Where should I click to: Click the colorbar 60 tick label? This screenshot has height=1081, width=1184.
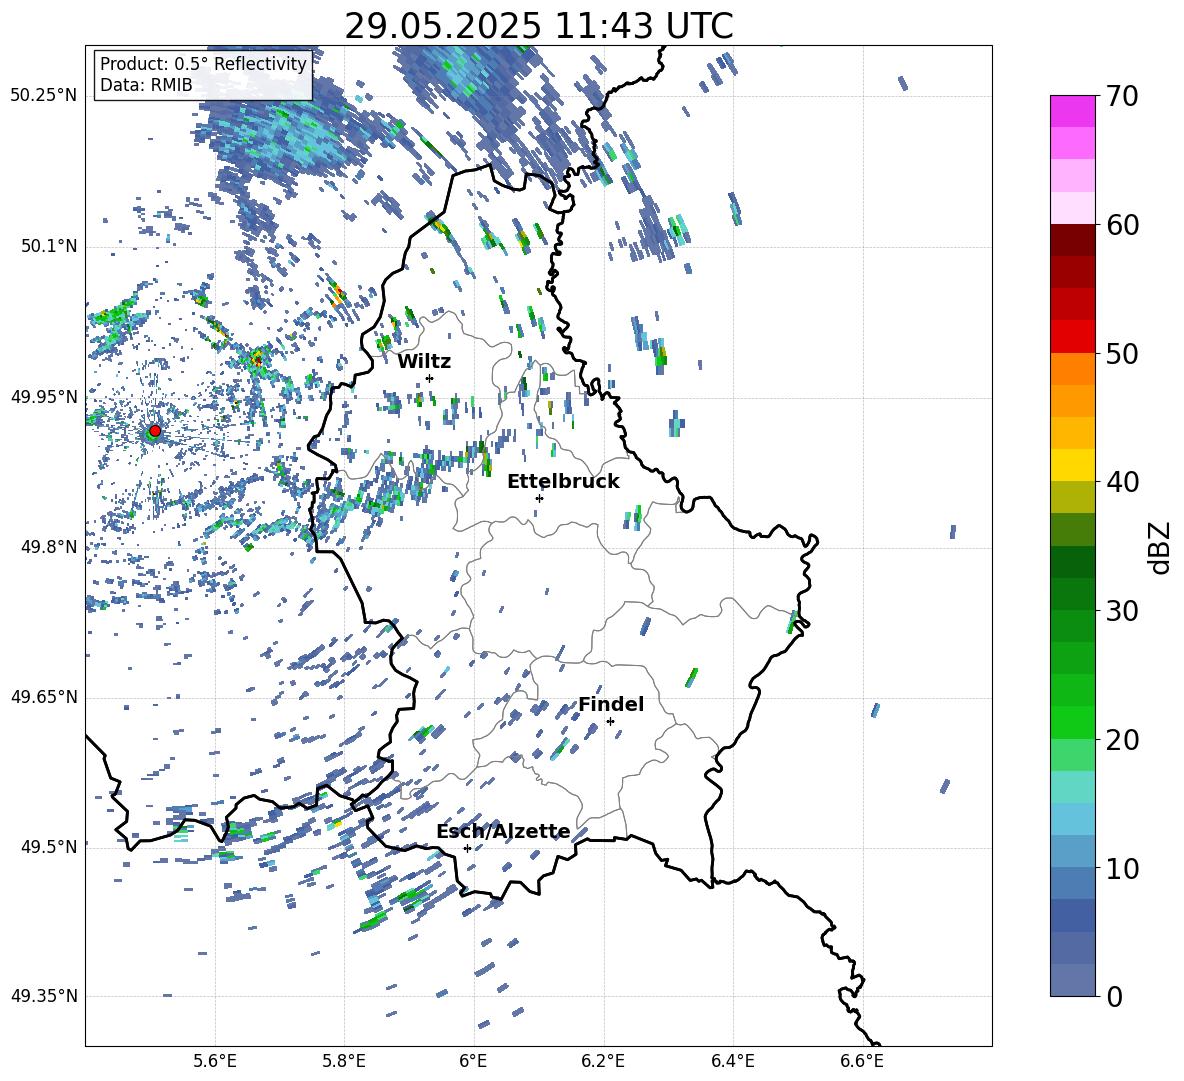1123,225
